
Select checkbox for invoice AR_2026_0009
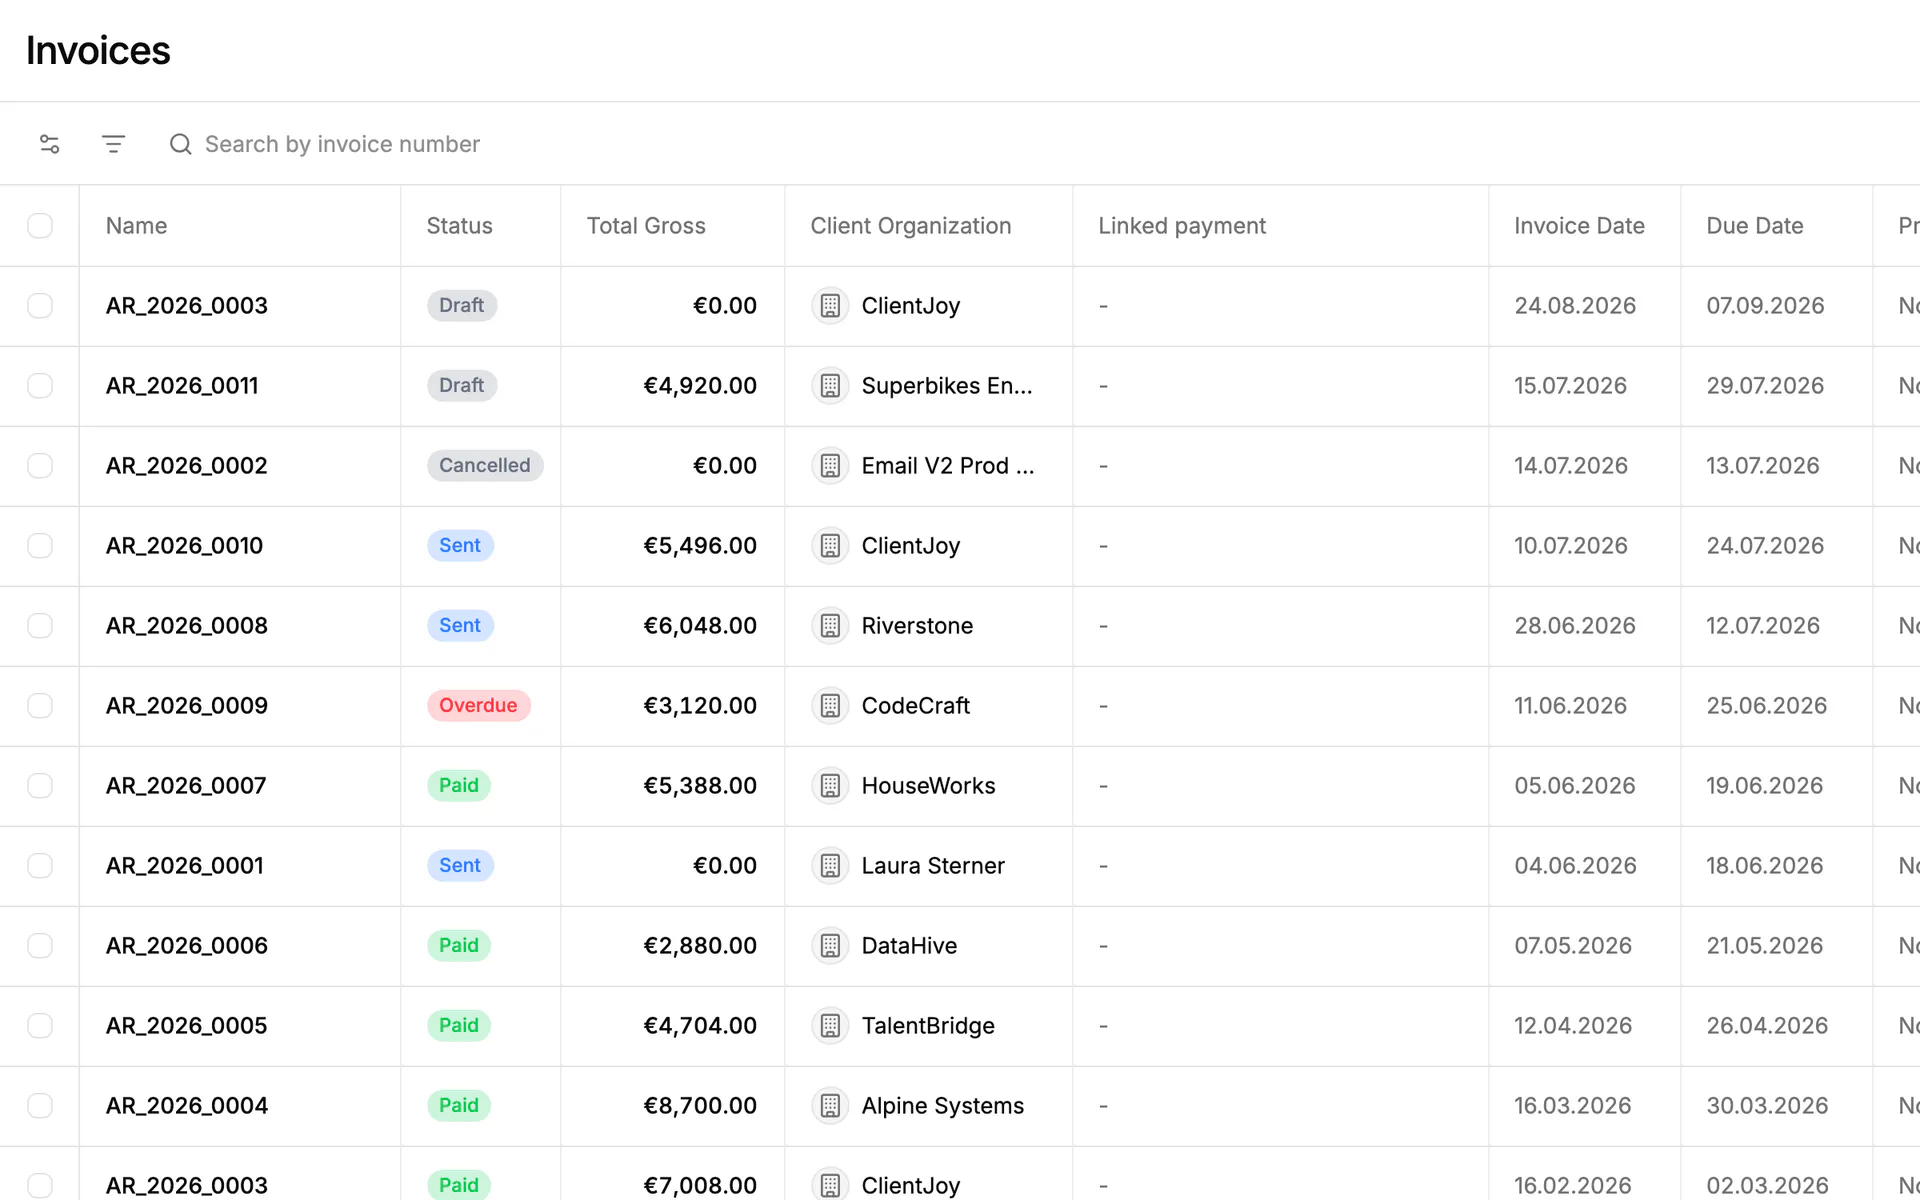tap(40, 706)
